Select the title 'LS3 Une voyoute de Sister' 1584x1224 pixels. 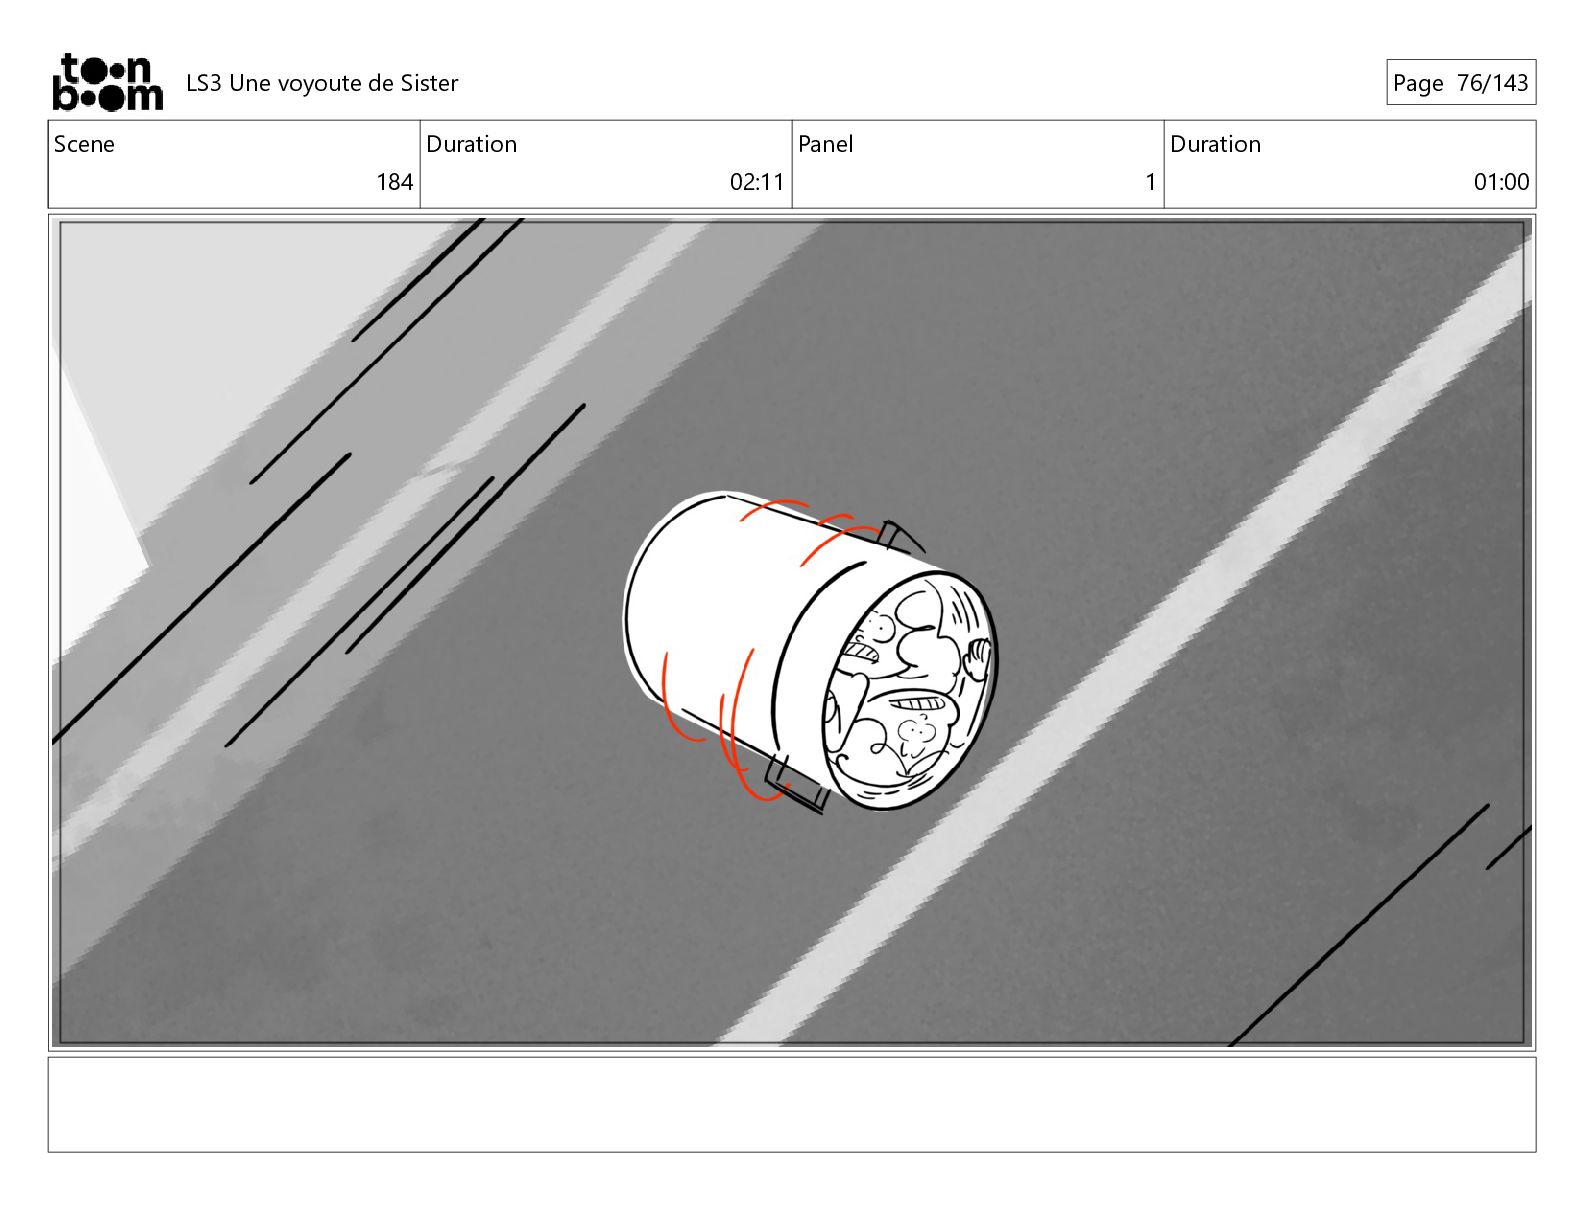coord(322,83)
